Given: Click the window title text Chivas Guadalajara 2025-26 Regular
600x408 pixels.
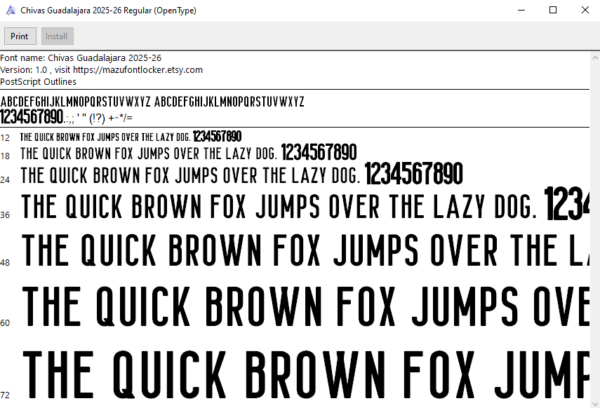Looking at the screenshot, I should pos(108,10).
